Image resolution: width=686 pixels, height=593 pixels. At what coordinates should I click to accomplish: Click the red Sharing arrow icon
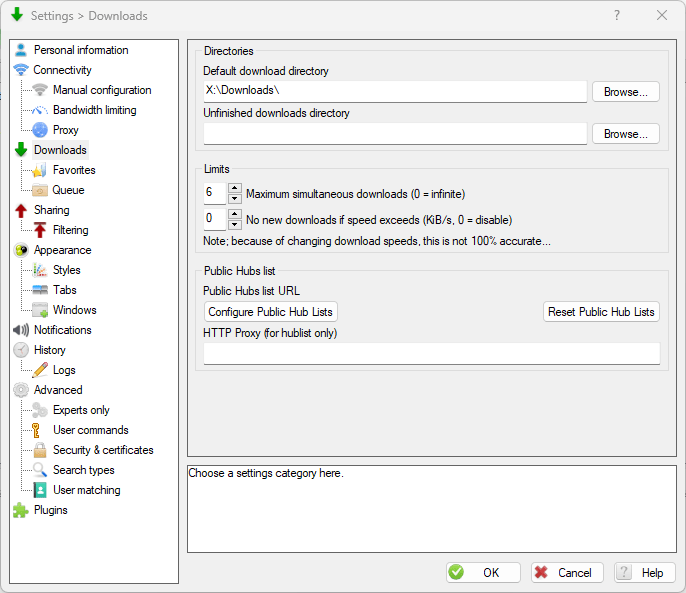(x=21, y=210)
